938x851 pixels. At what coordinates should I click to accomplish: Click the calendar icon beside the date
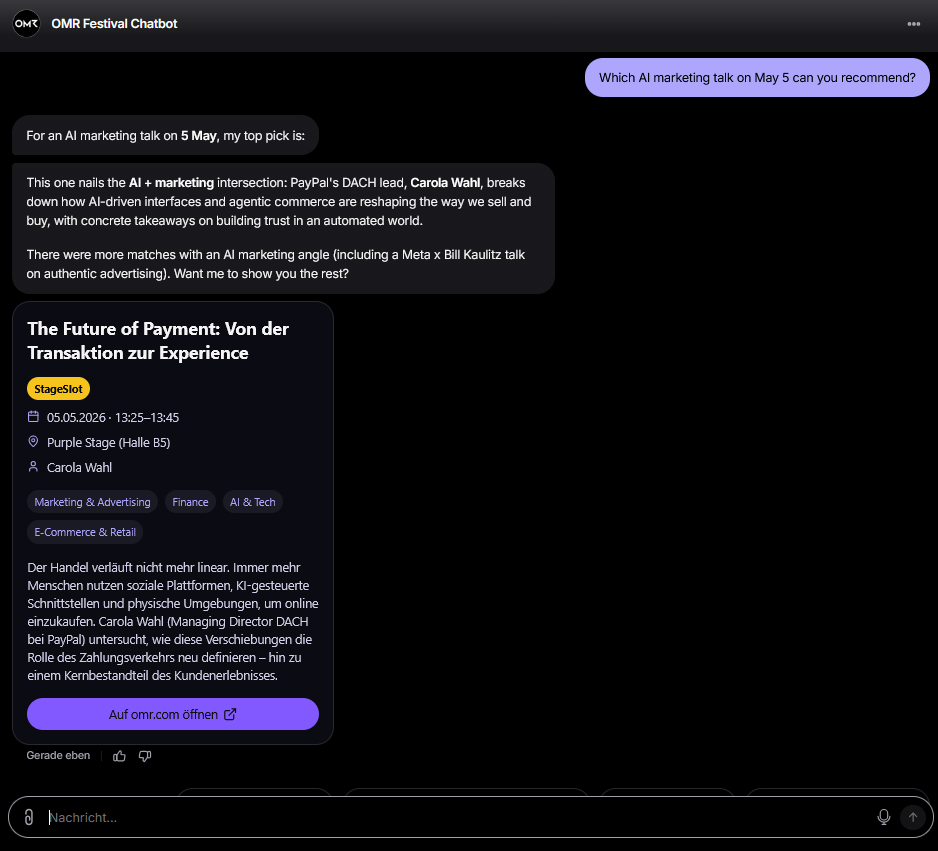coord(34,416)
